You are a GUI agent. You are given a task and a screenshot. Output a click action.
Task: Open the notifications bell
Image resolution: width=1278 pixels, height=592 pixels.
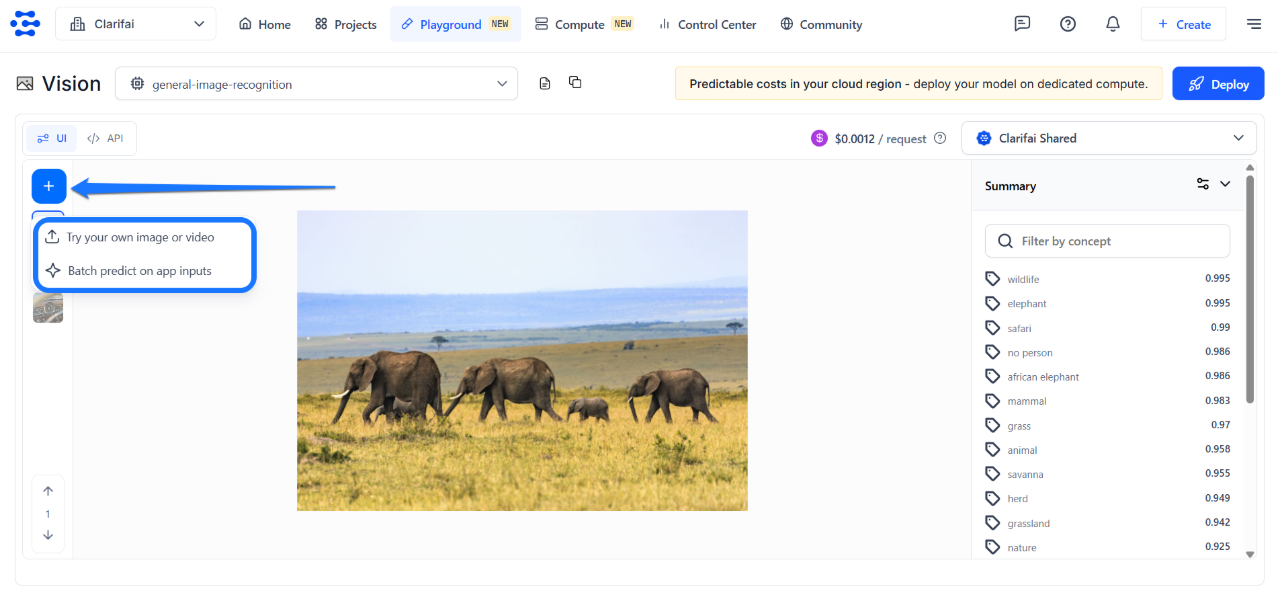pos(1113,24)
